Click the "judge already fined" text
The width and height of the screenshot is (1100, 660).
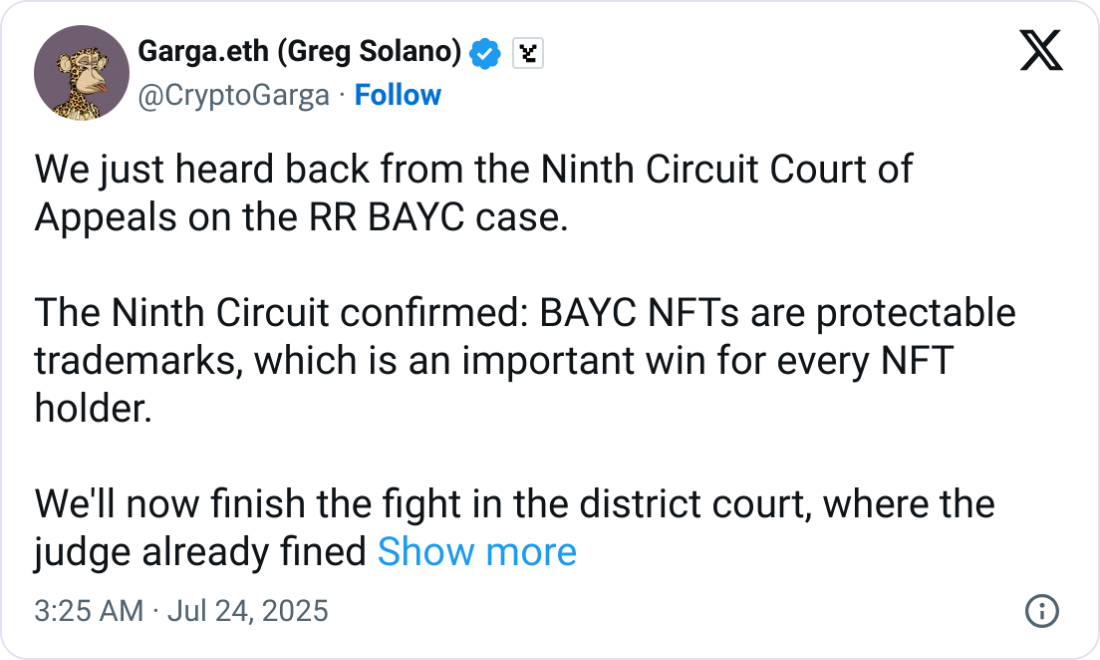[x=200, y=552]
